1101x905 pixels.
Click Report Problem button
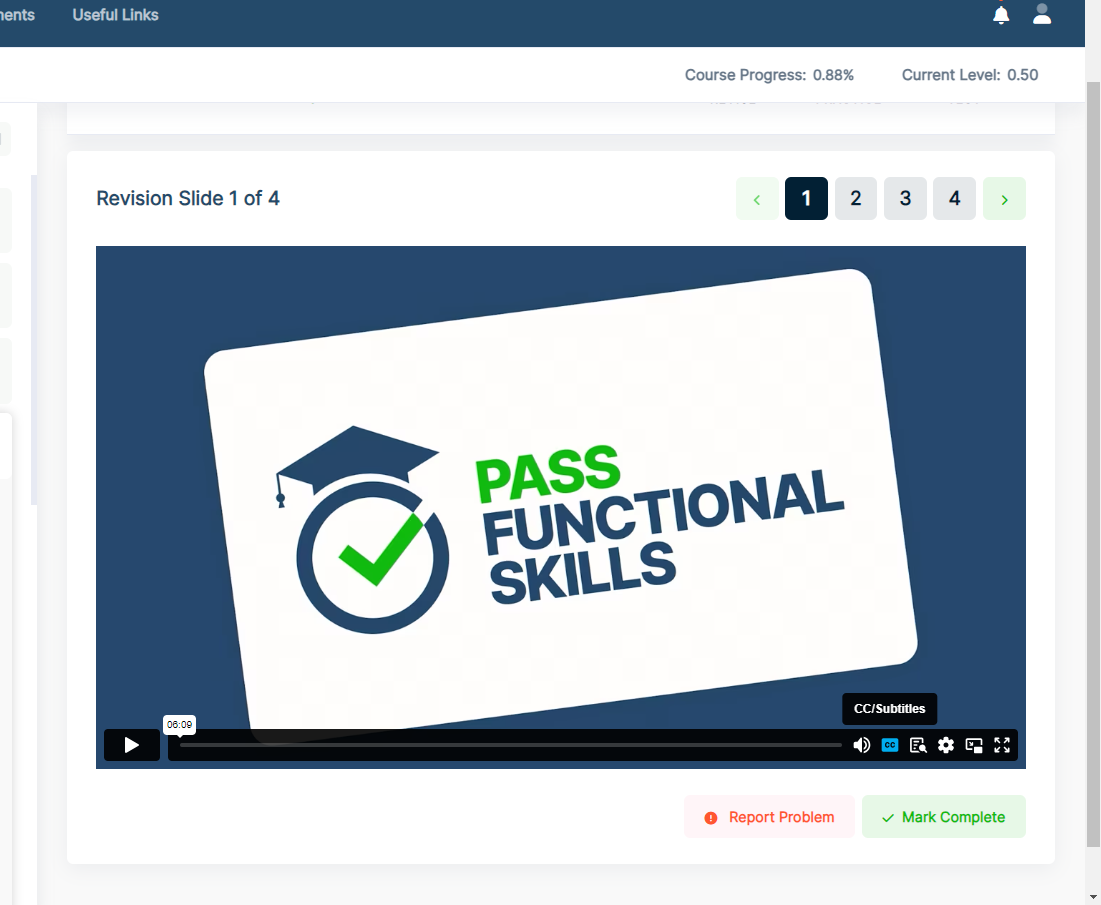(770, 817)
